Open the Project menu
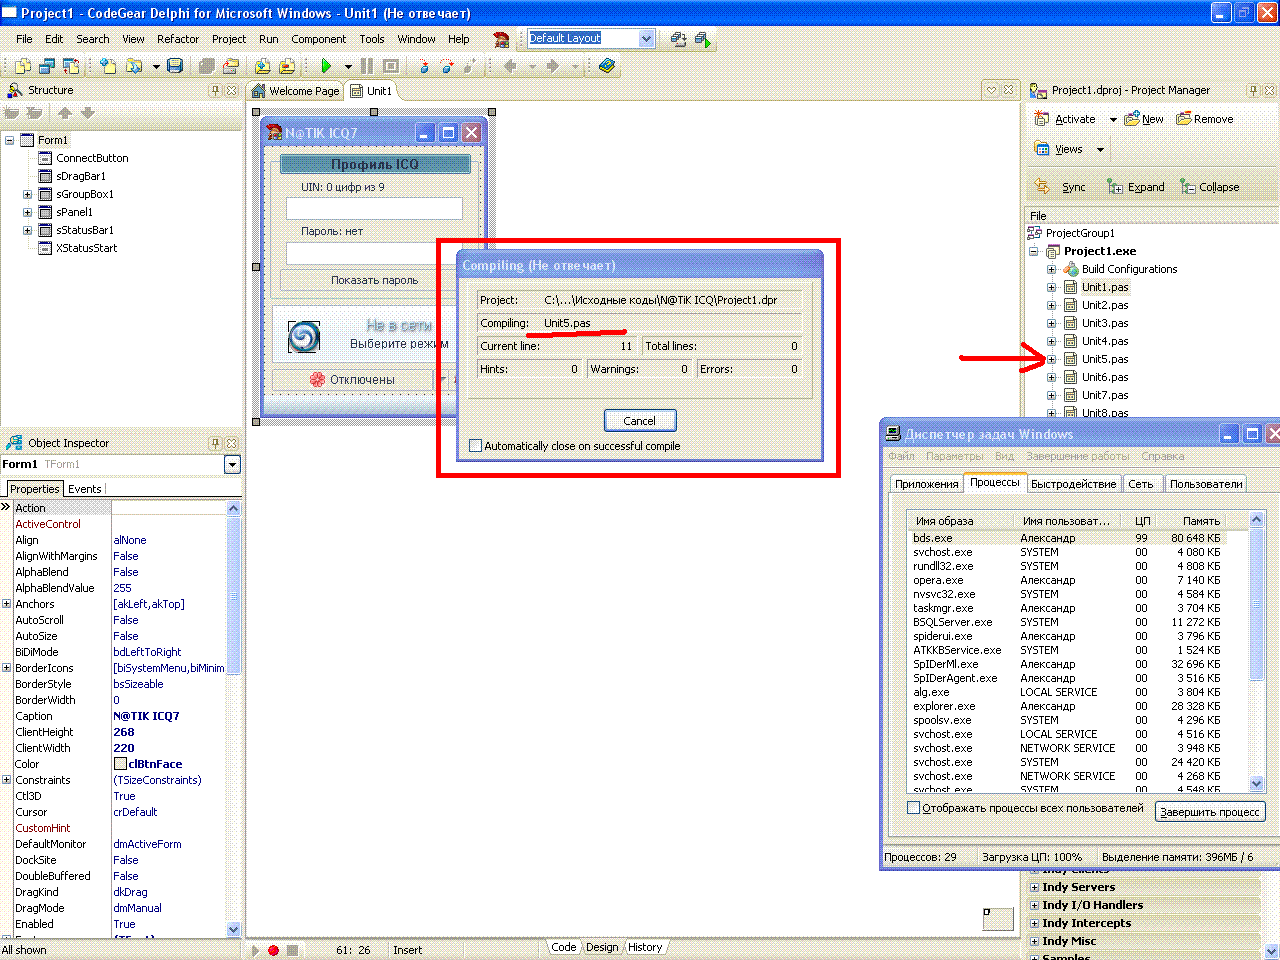The height and width of the screenshot is (960, 1280). [229, 39]
